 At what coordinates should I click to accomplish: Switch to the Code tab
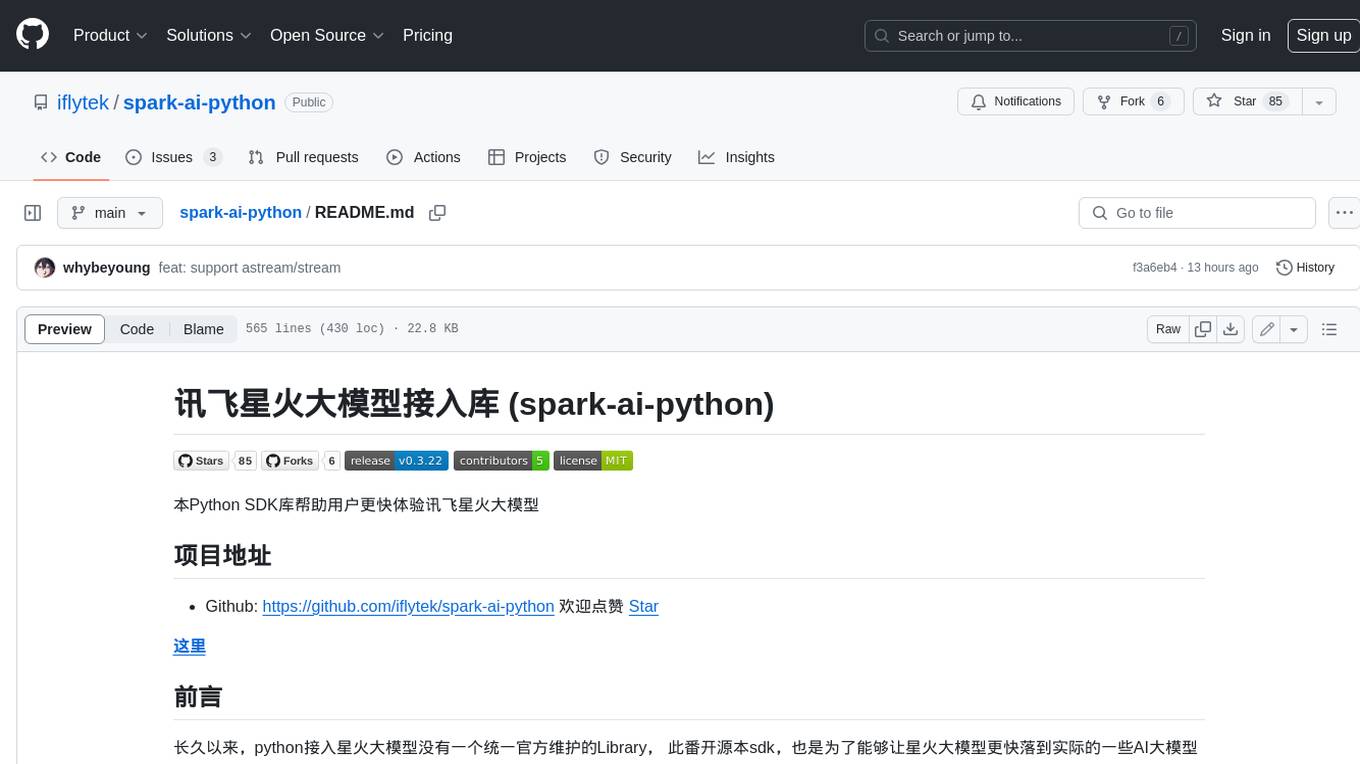pos(71,157)
